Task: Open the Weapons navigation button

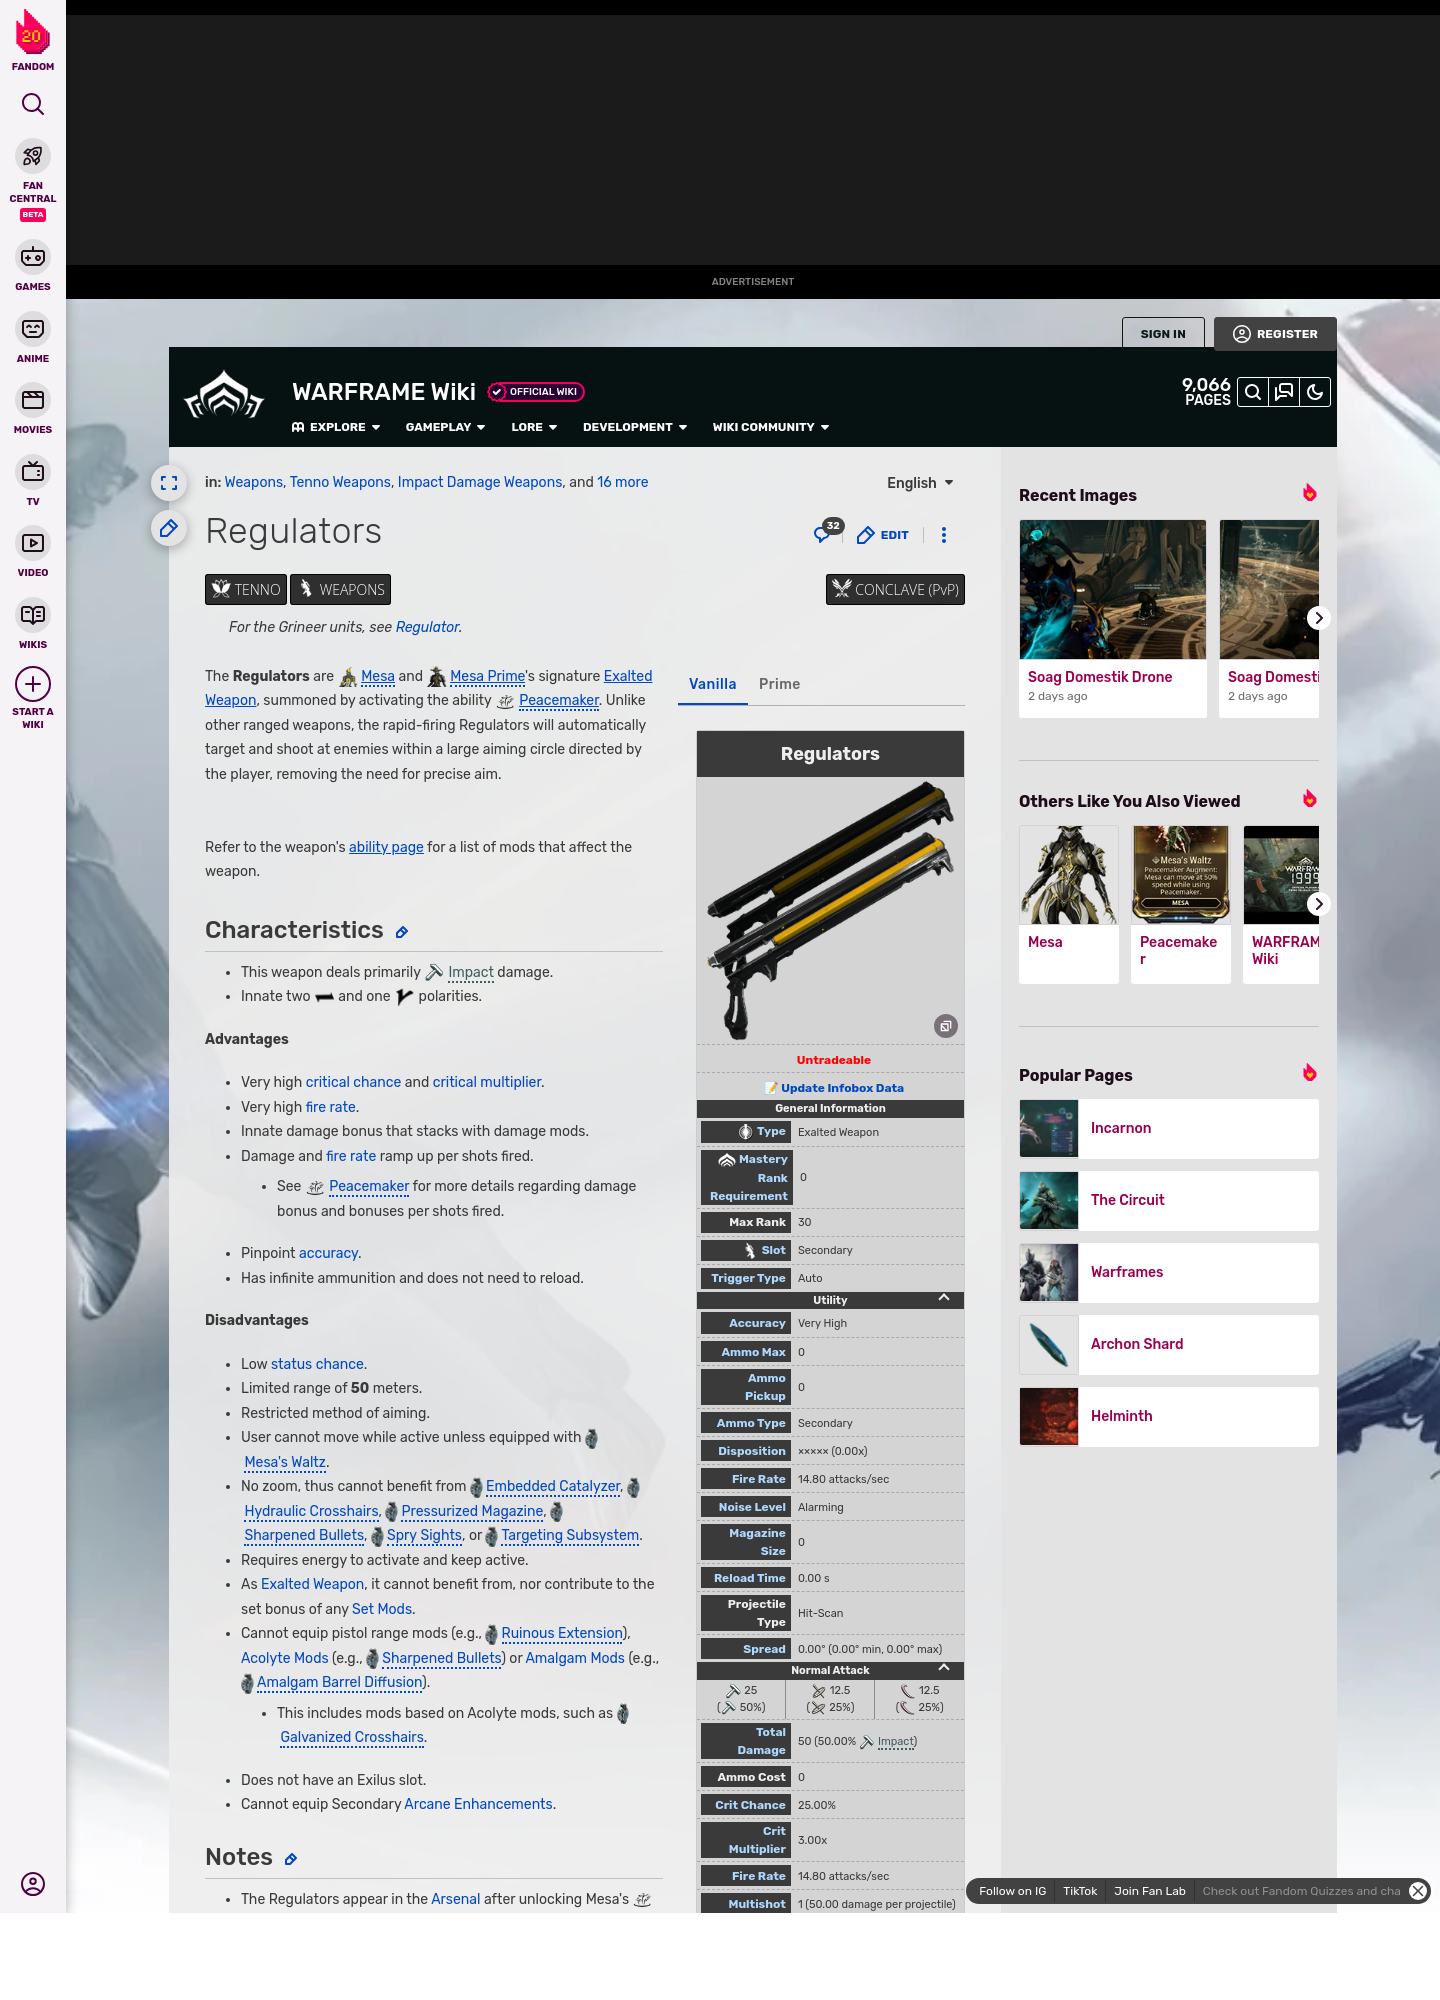Action: click(x=341, y=590)
